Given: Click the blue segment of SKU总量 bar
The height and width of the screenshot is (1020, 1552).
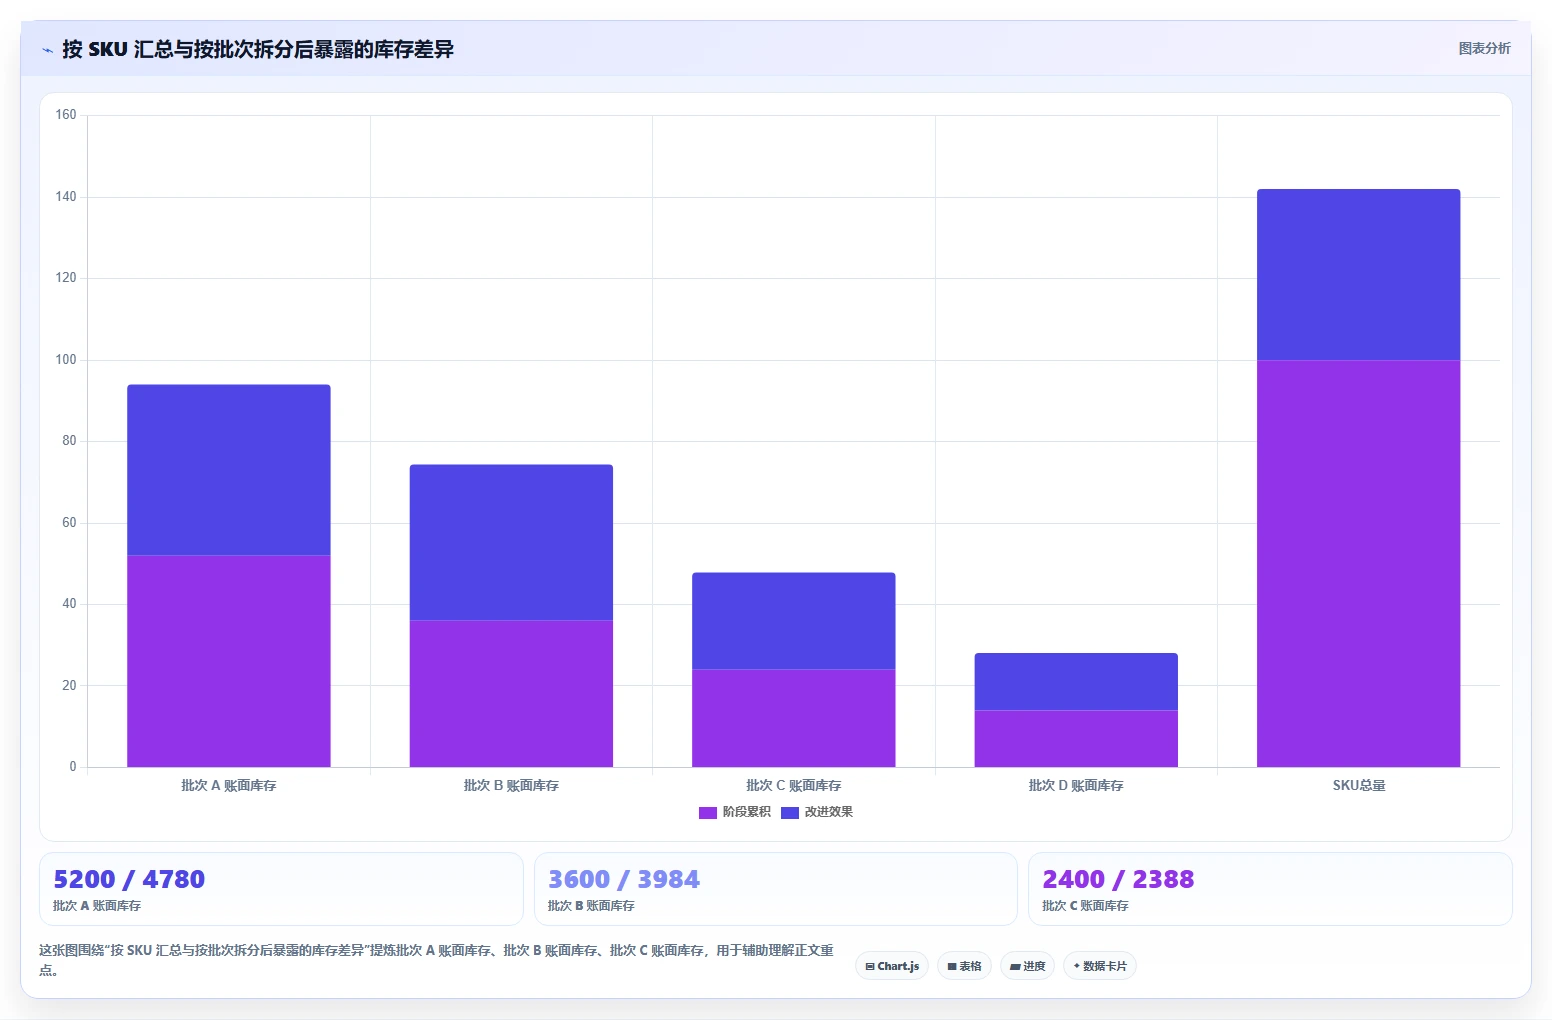Looking at the screenshot, I should 1358,274.
